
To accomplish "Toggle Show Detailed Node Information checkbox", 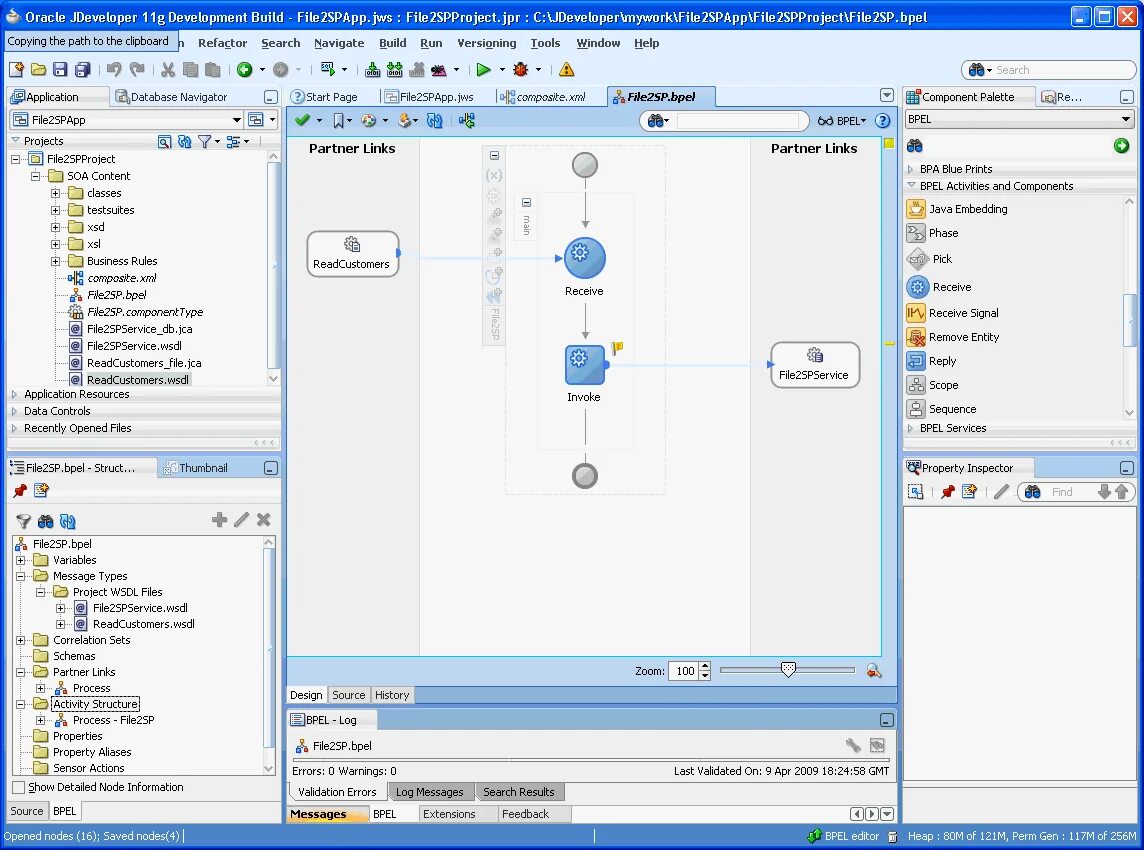I will coord(18,787).
